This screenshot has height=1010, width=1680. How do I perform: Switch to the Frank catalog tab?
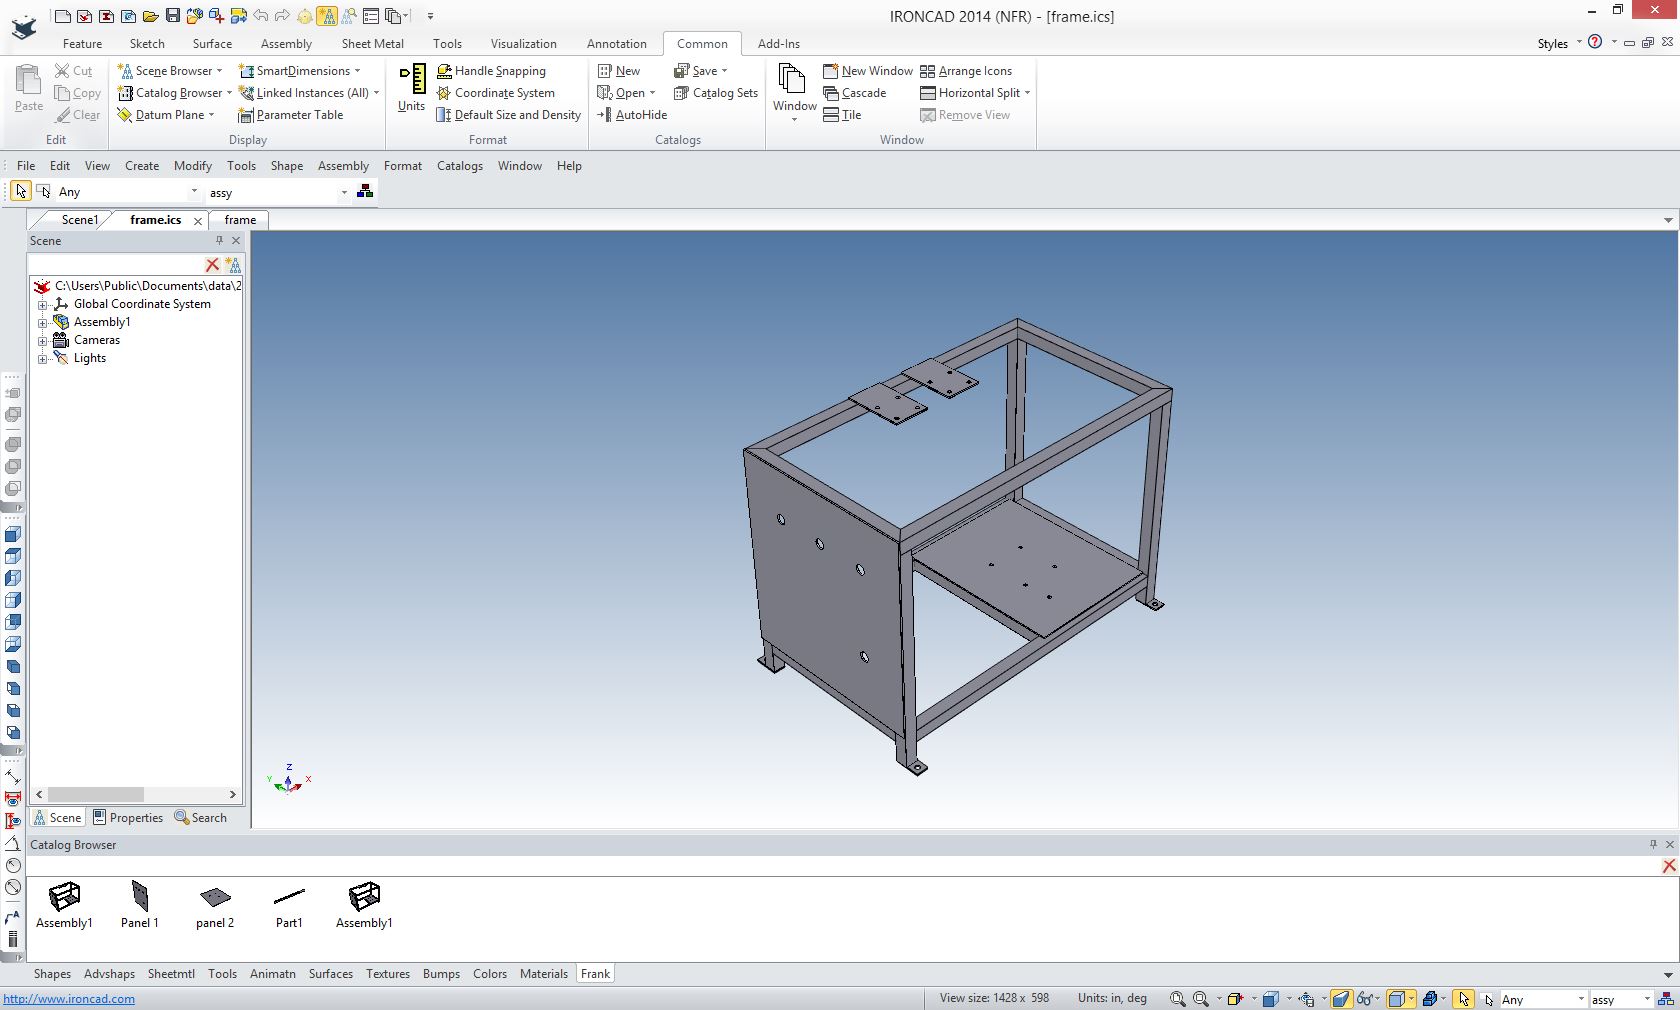coord(595,973)
